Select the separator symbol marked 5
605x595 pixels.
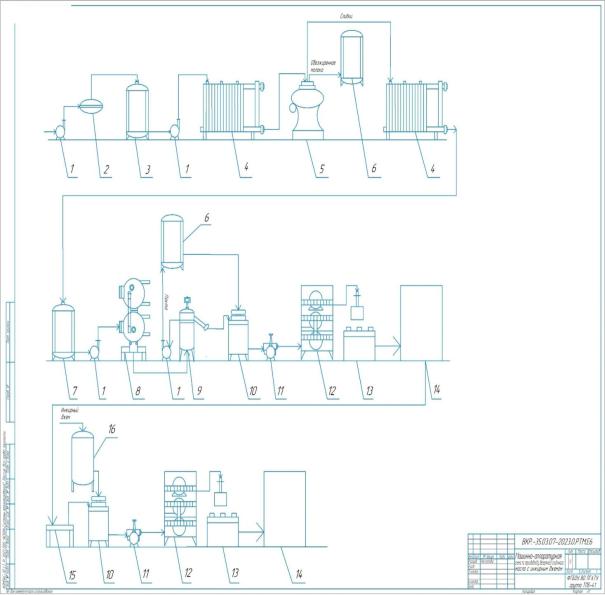pyautogui.click(x=308, y=109)
